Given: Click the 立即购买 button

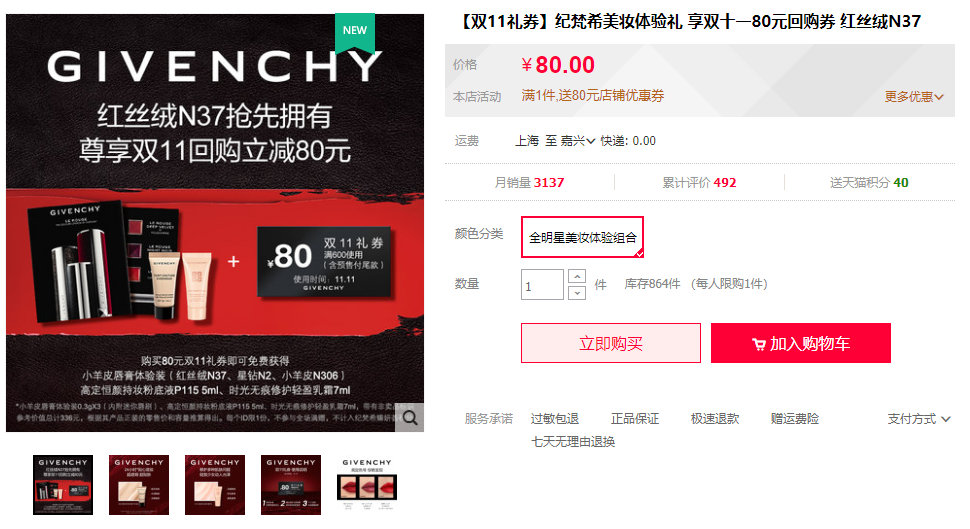Looking at the screenshot, I should [611, 343].
